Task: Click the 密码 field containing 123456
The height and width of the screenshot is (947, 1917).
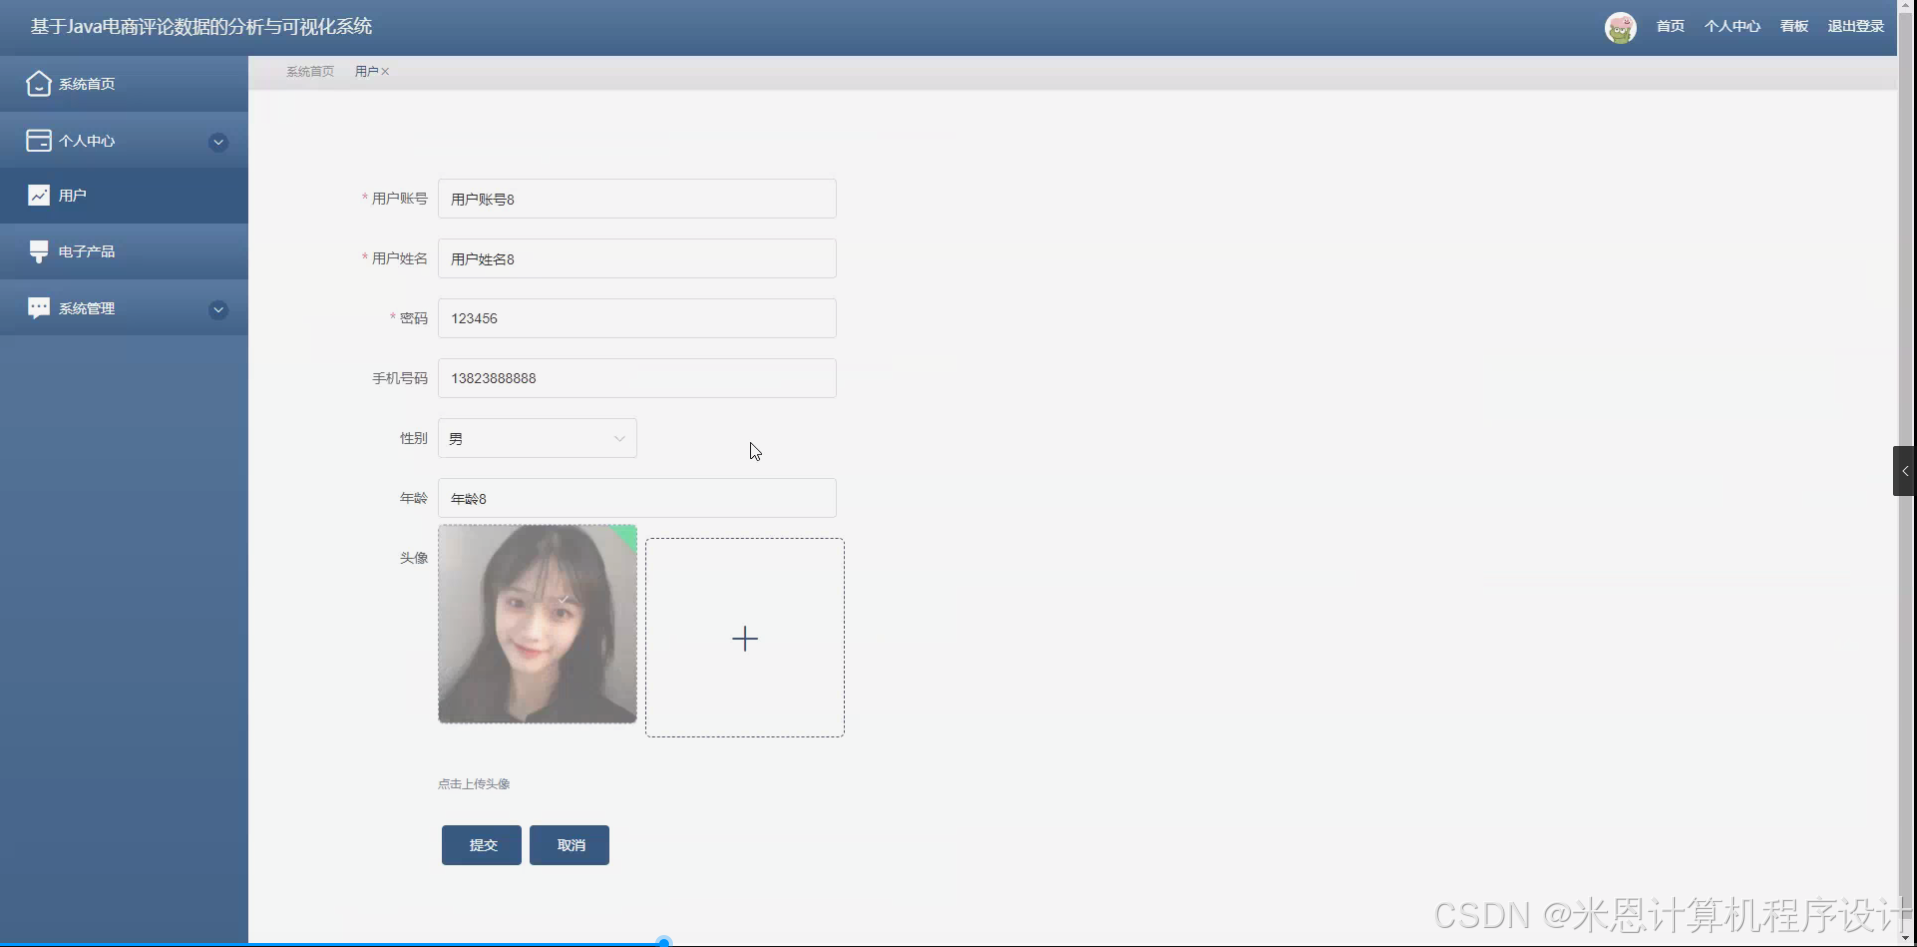Action: click(637, 318)
